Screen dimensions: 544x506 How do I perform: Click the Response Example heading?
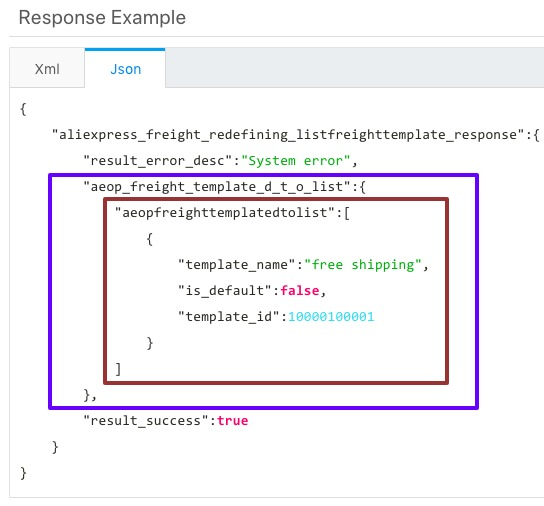(102, 17)
